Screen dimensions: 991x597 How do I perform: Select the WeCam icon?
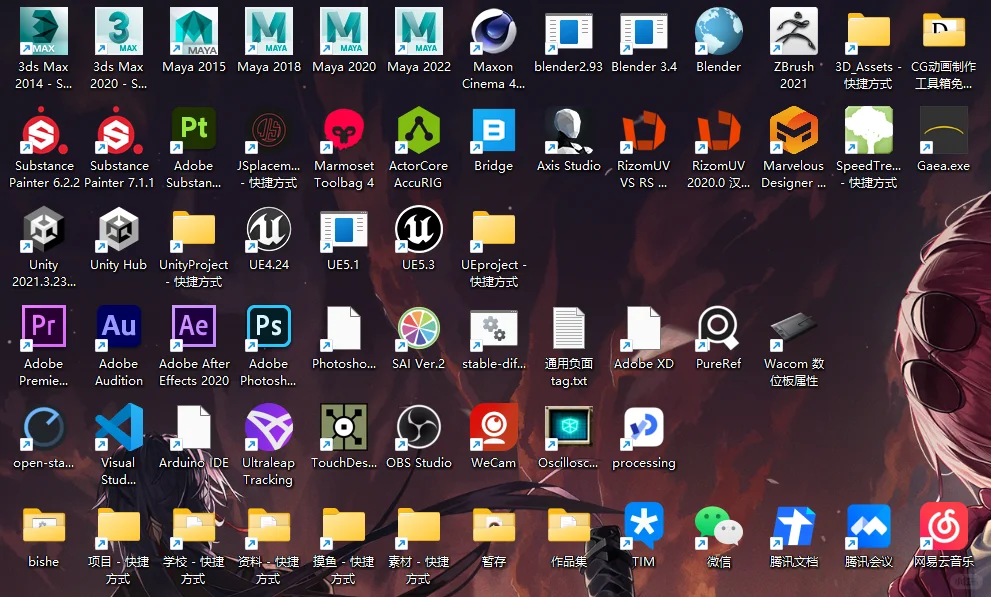(494, 427)
